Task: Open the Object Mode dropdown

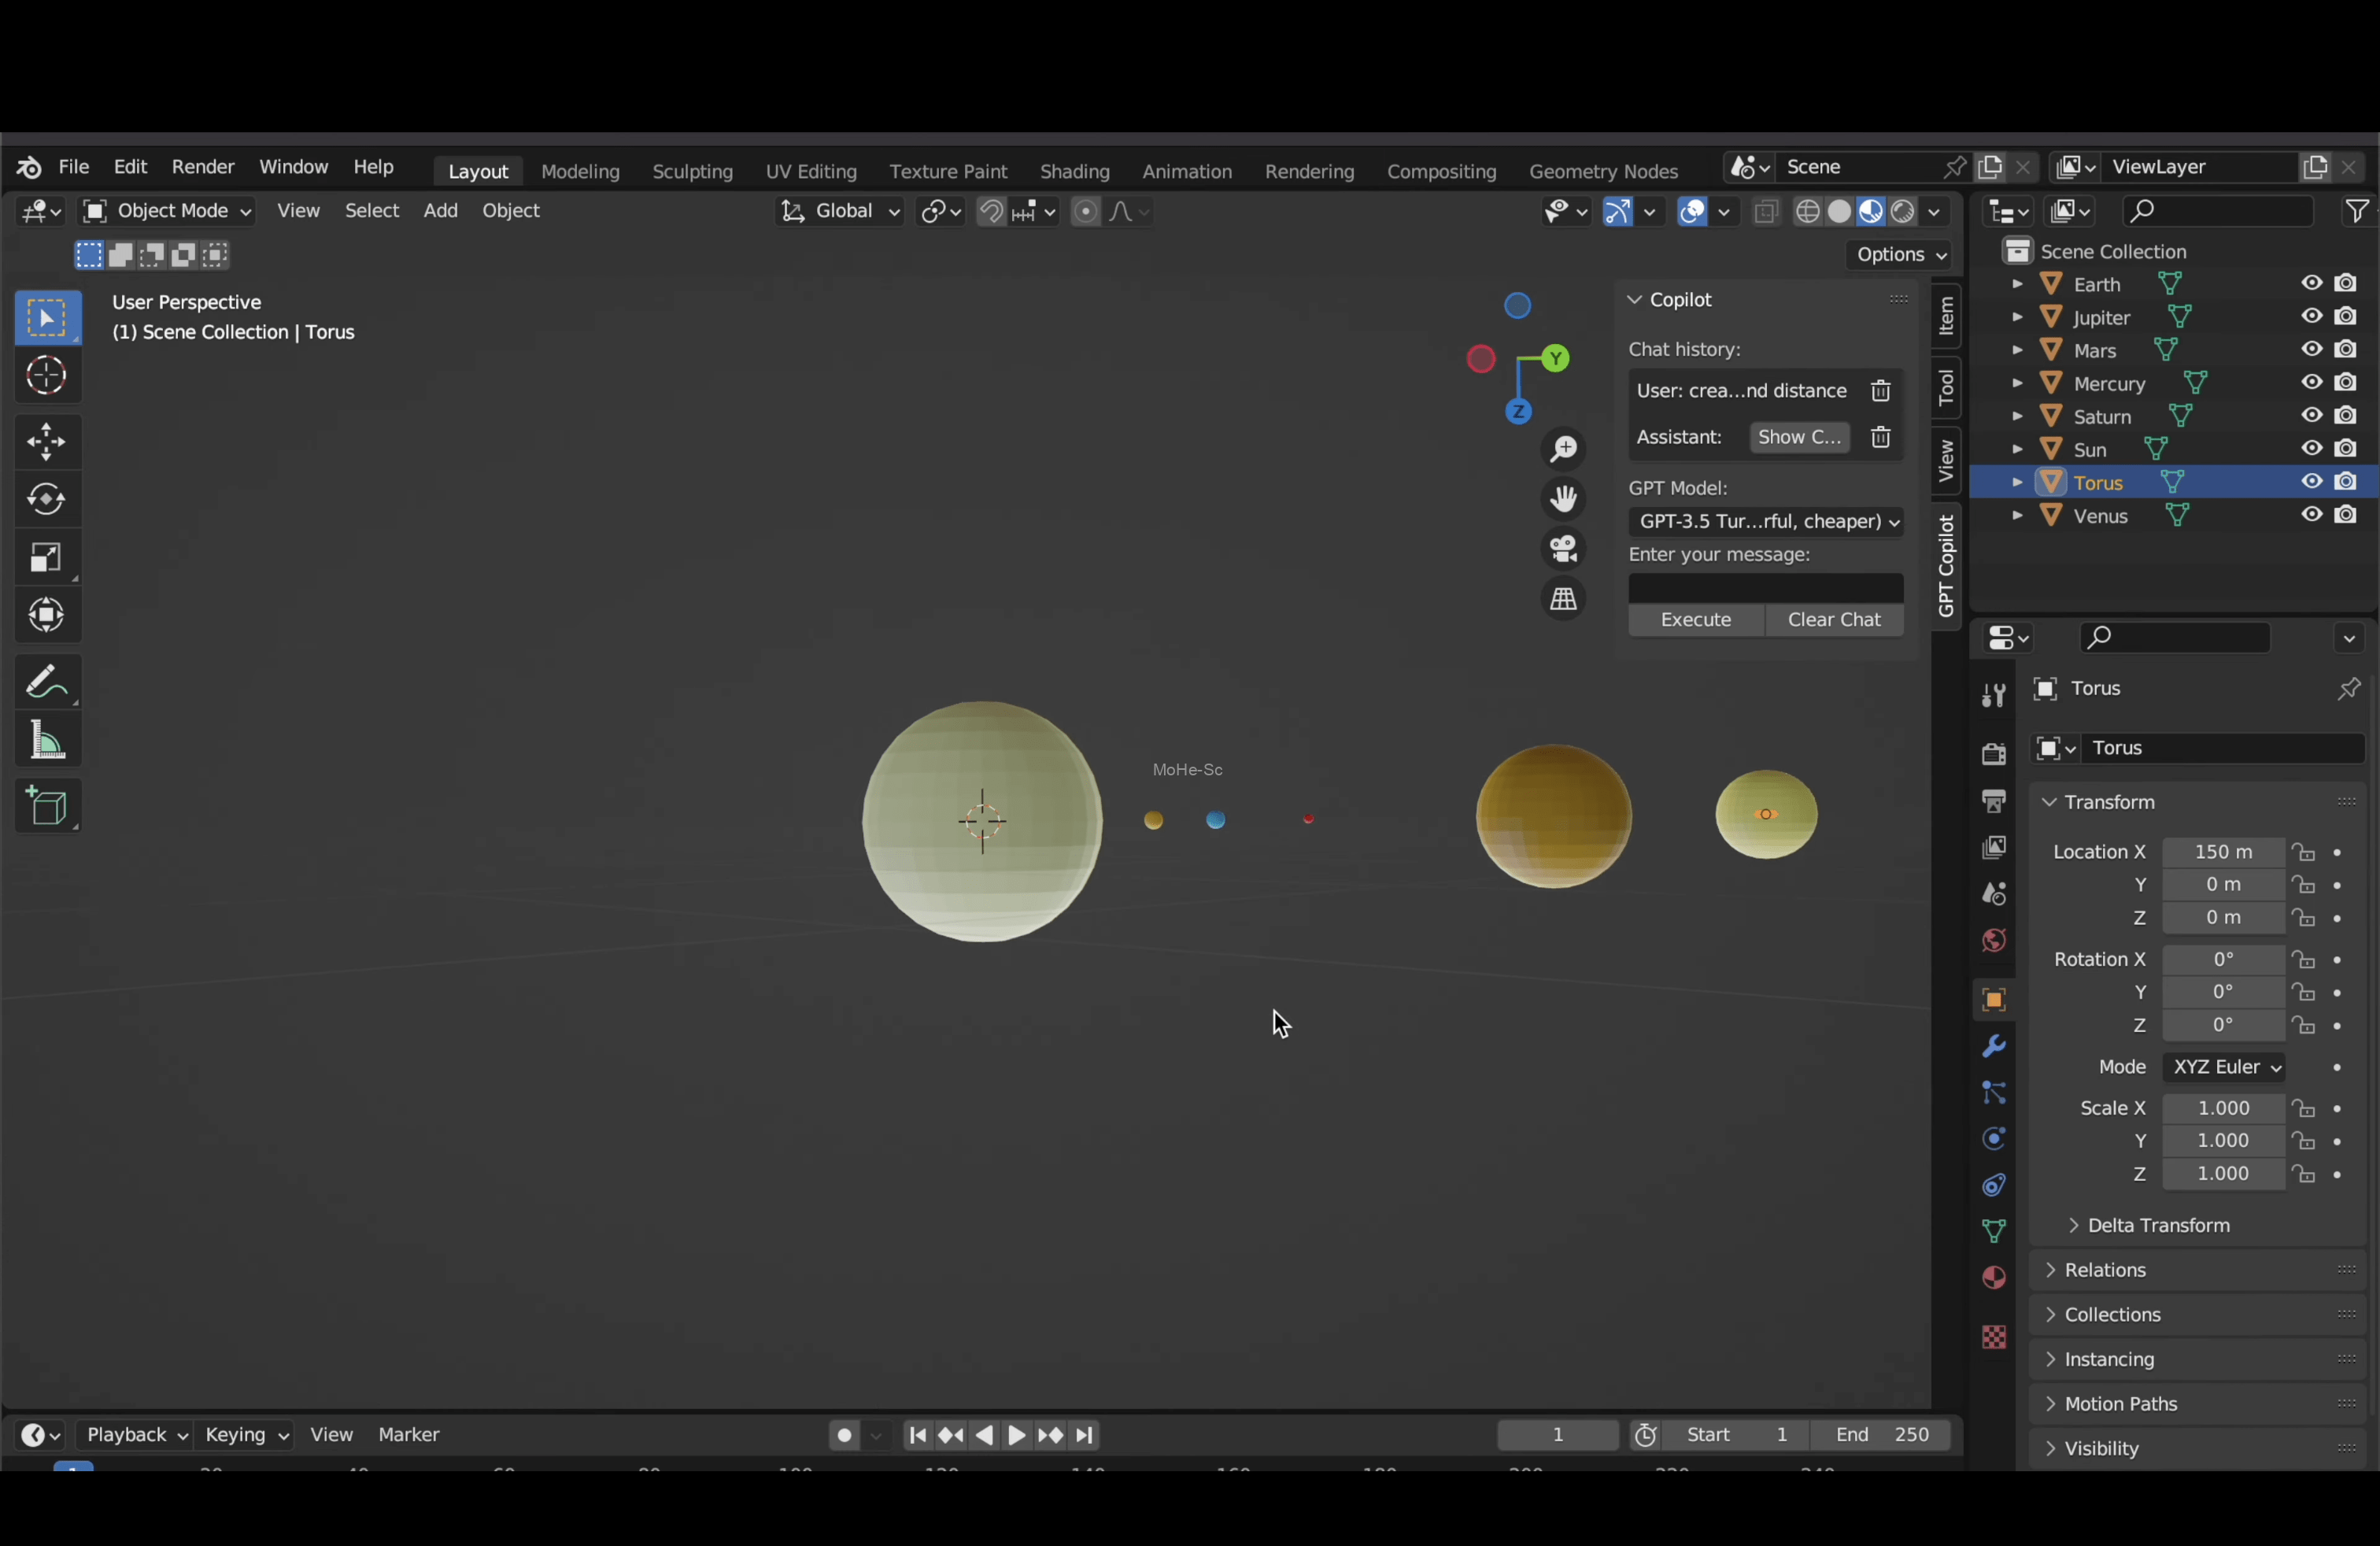Action: [167, 211]
